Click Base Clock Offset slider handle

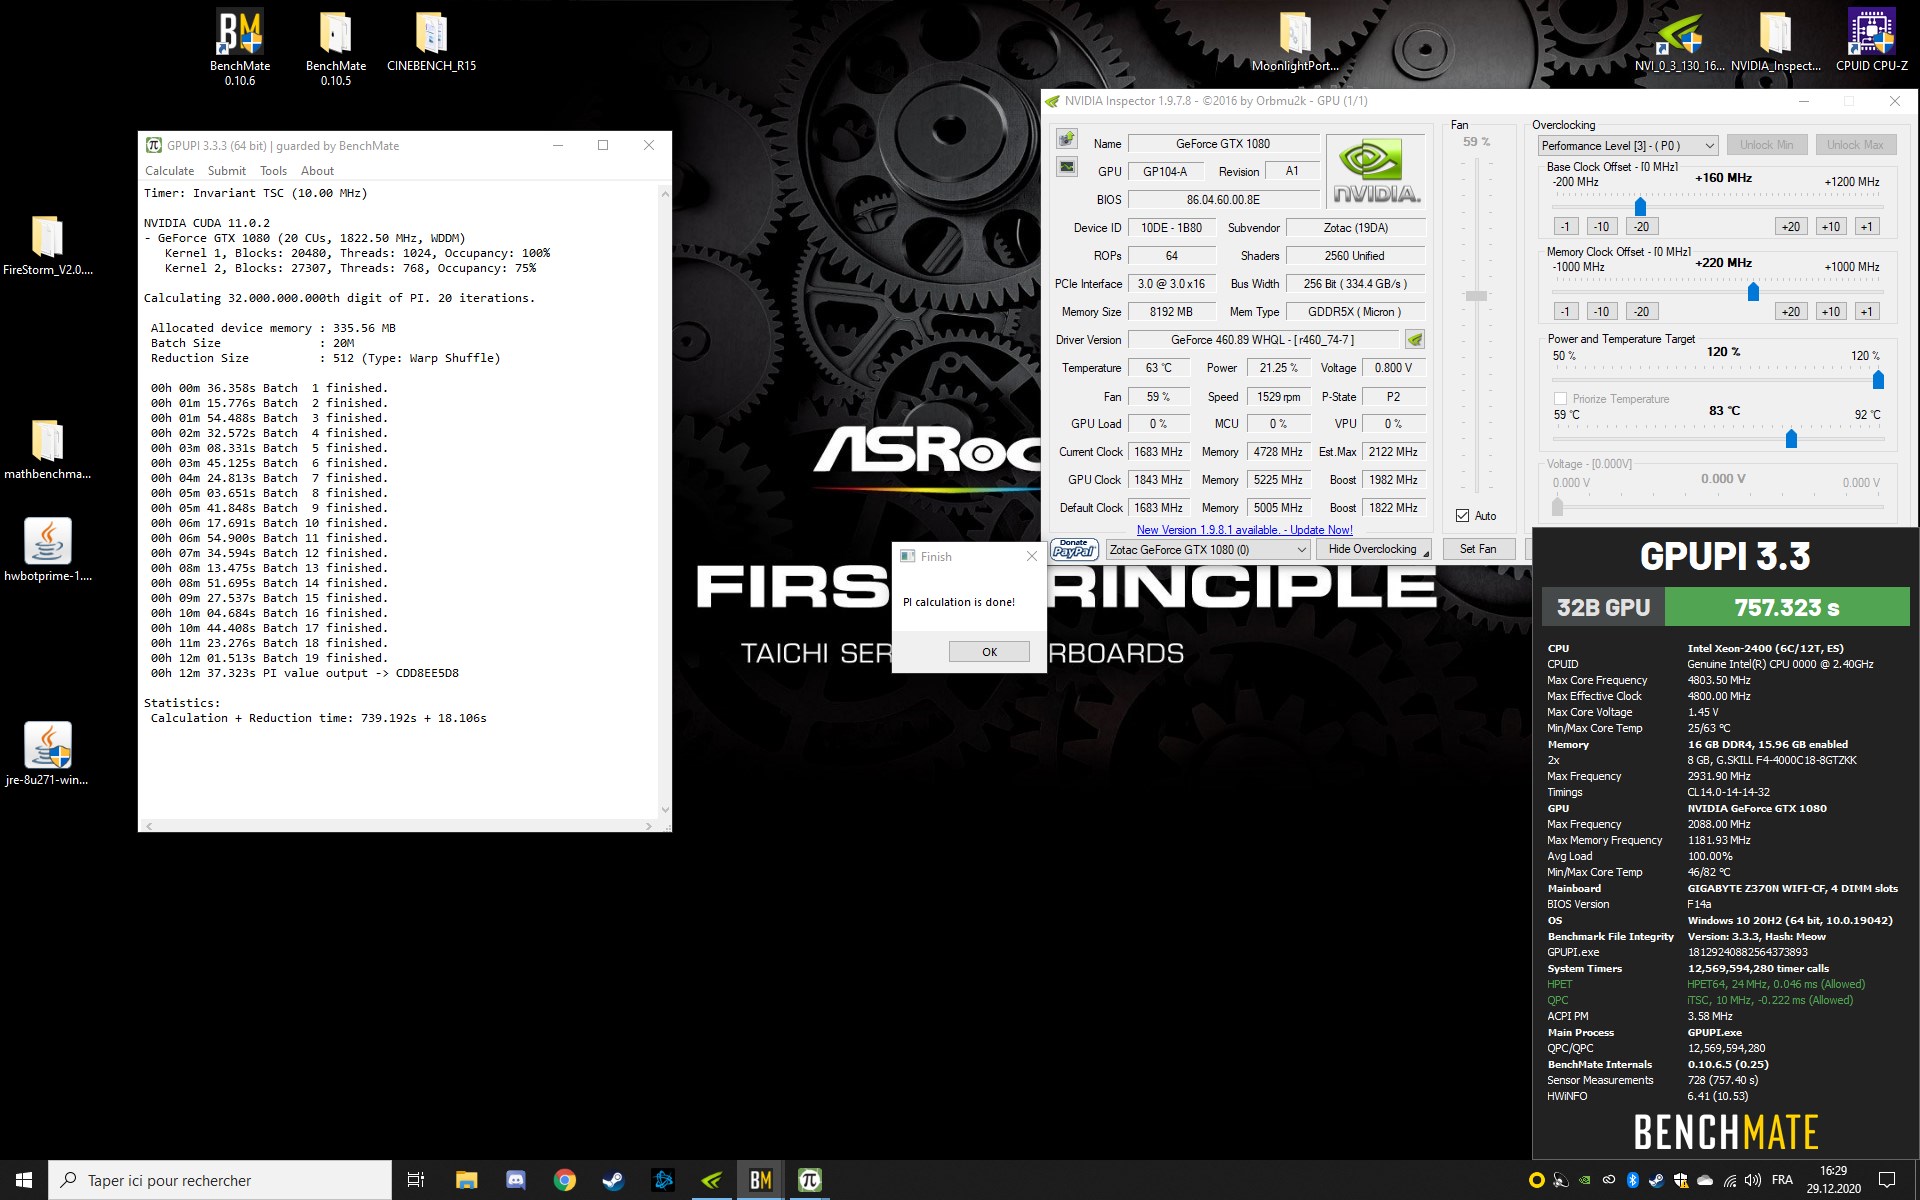coord(1640,206)
